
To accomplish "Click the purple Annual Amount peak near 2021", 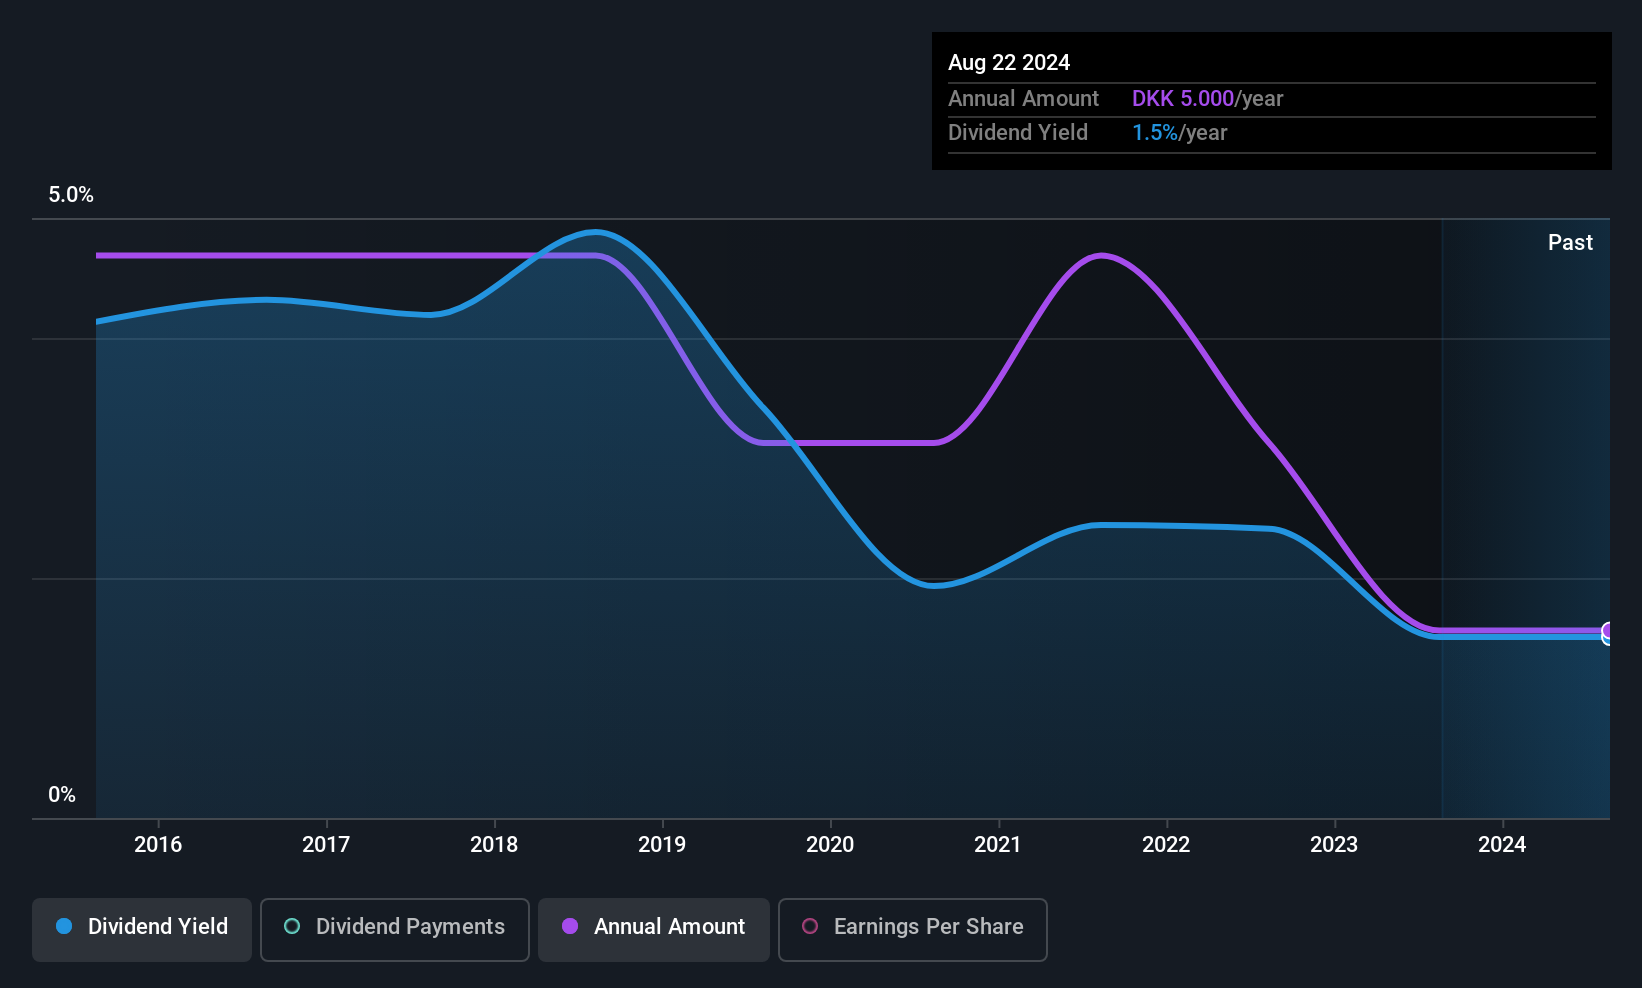I will coord(1101,256).
